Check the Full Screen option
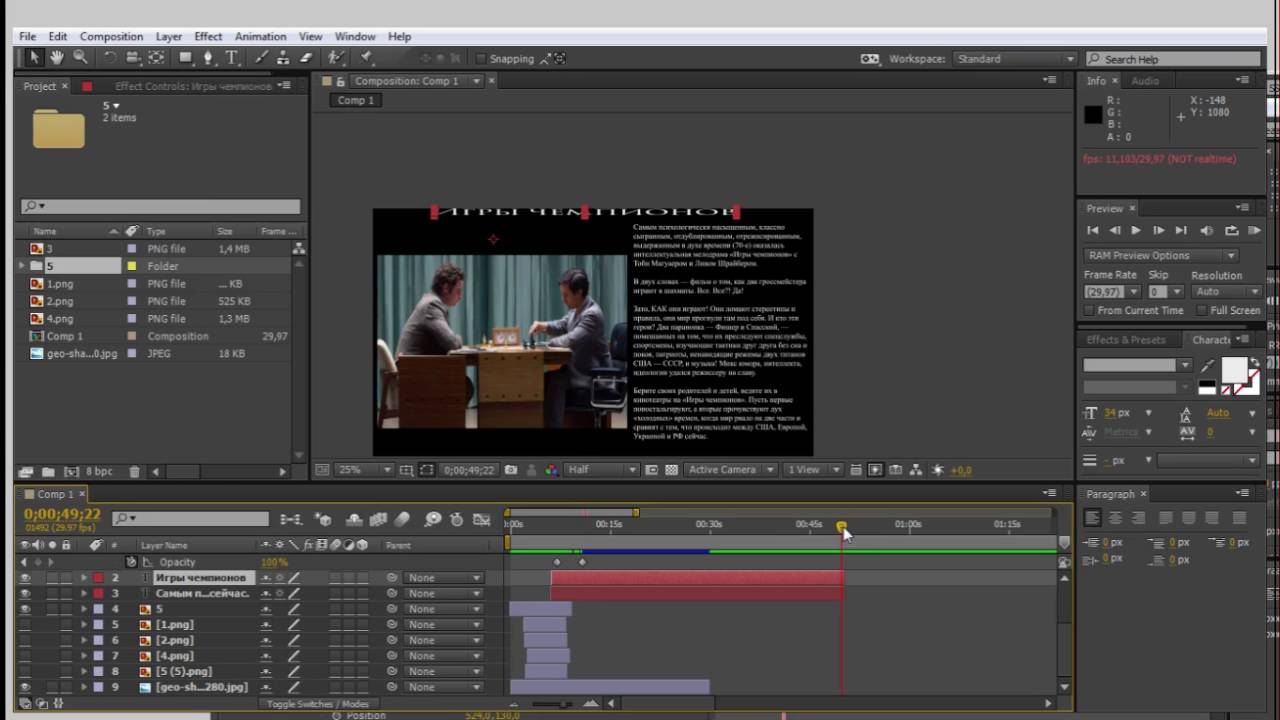 (1200, 311)
